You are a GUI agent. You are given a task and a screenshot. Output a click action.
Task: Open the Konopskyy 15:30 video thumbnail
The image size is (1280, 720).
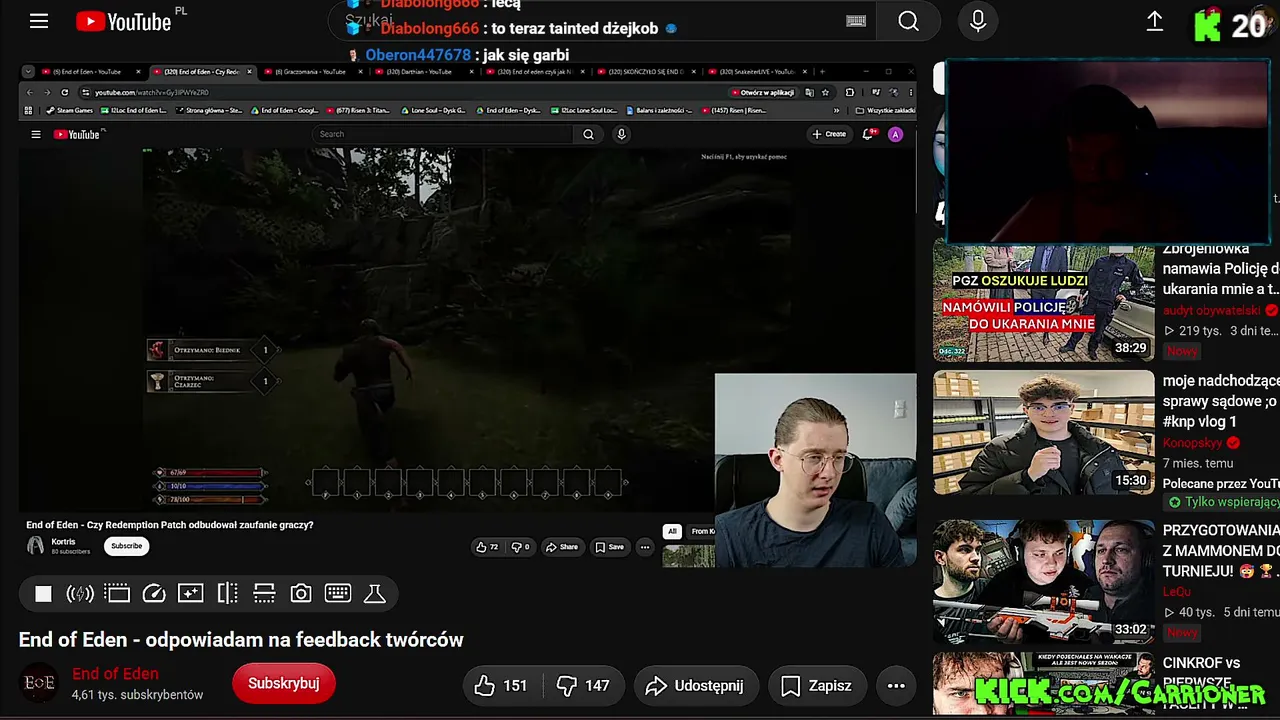point(1043,433)
